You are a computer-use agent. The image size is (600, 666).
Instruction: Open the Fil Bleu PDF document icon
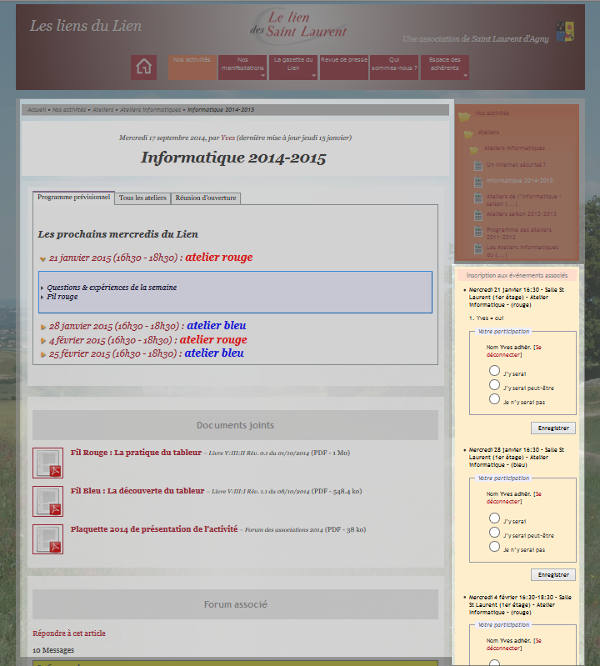click(x=48, y=501)
